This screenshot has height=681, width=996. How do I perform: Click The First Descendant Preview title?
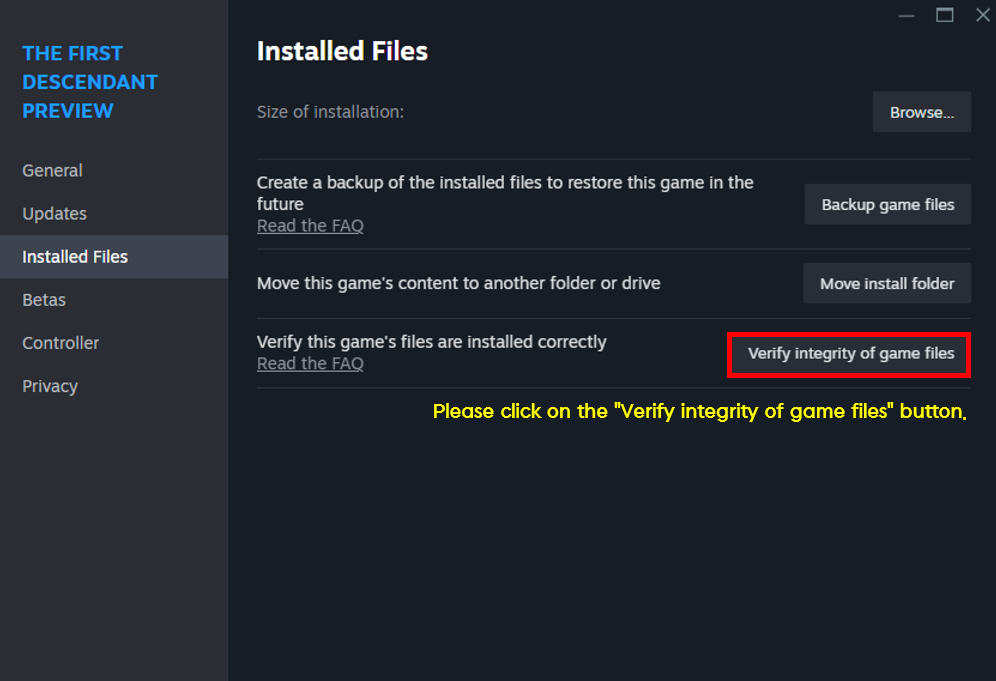click(90, 82)
